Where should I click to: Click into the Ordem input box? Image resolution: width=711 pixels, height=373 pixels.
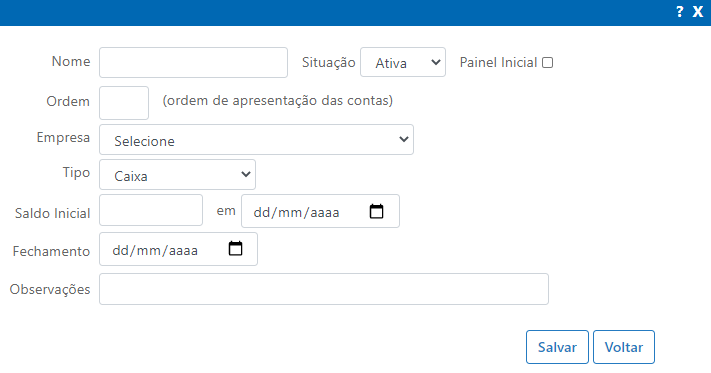124,103
